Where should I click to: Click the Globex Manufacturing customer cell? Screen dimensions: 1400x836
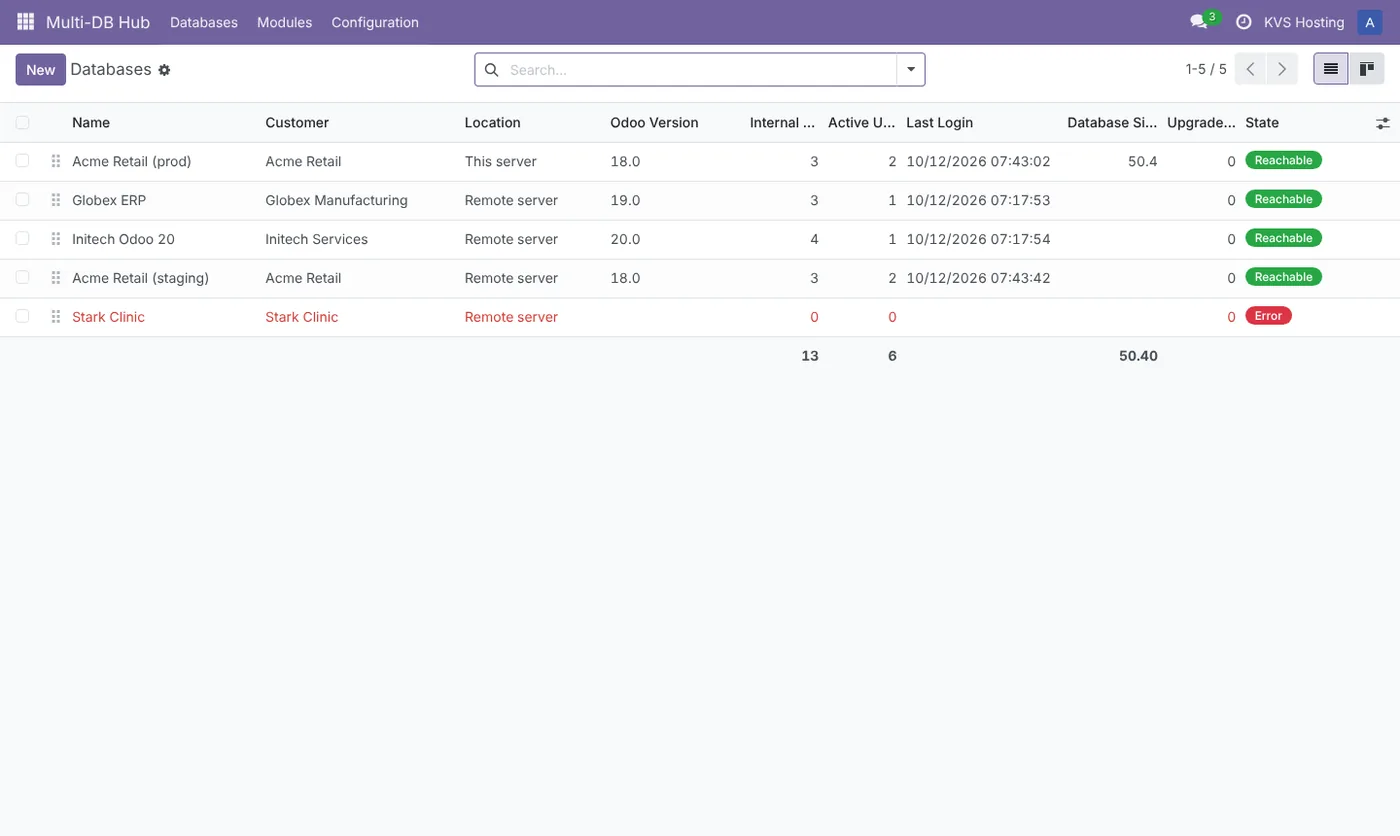coord(336,200)
